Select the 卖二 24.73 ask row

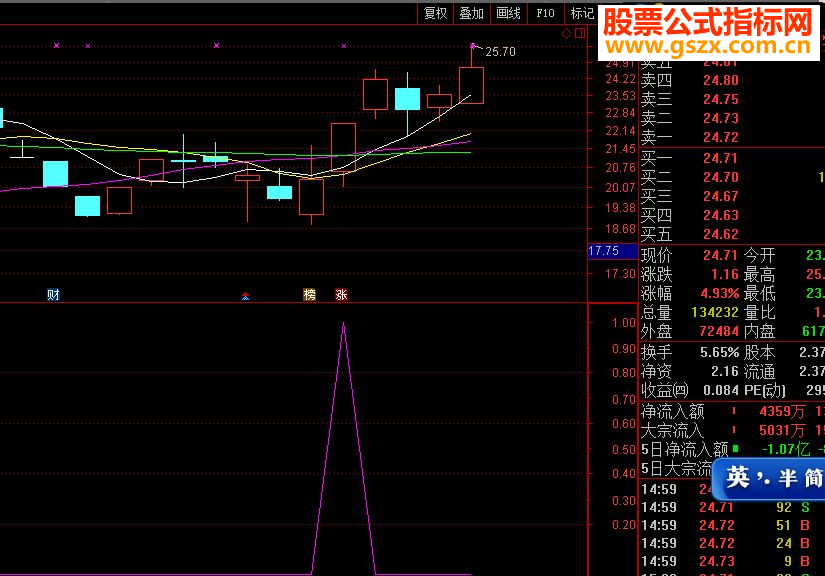(x=732, y=118)
